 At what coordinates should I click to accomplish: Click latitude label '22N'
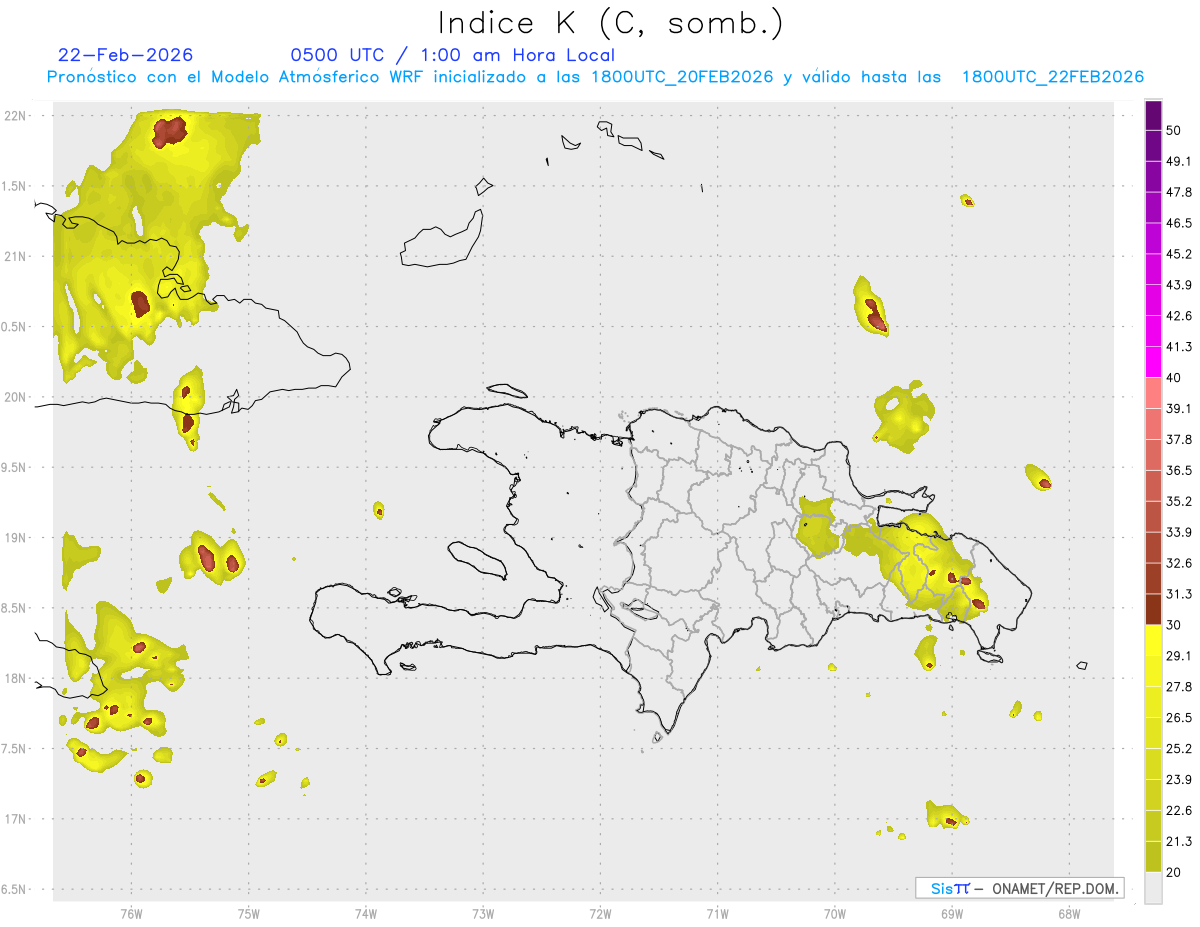[x=17, y=116]
